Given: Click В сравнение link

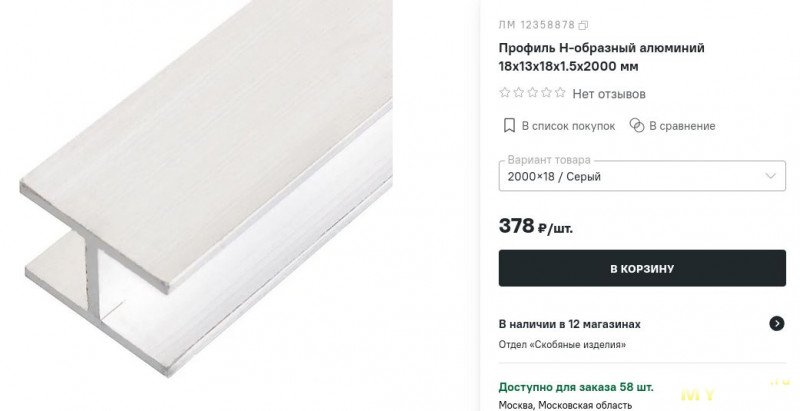Looking at the screenshot, I should click(682, 126).
